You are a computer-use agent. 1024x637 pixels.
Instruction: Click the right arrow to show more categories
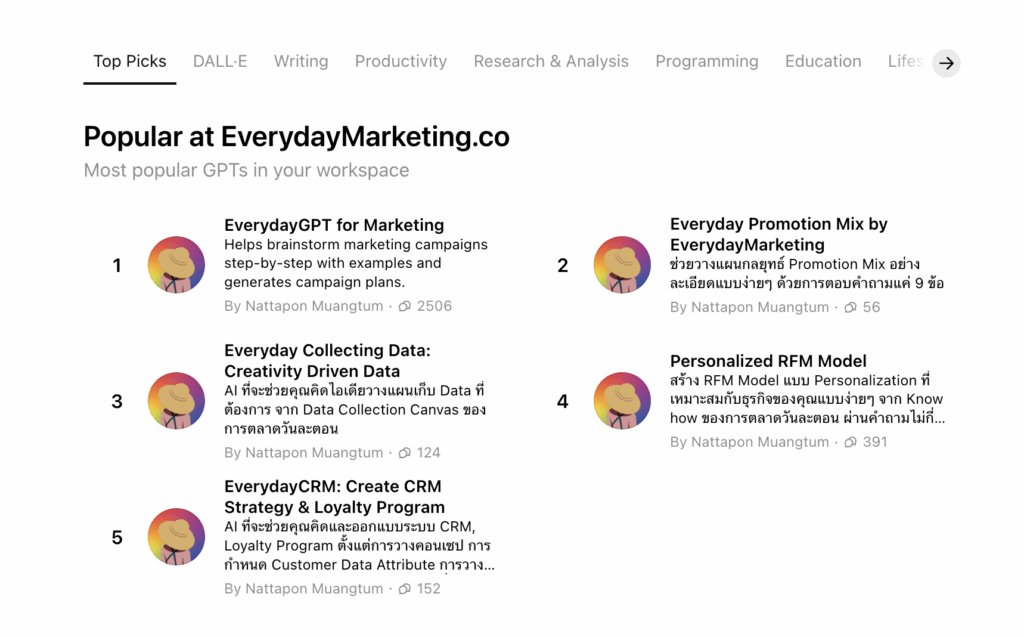(x=946, y=63)
